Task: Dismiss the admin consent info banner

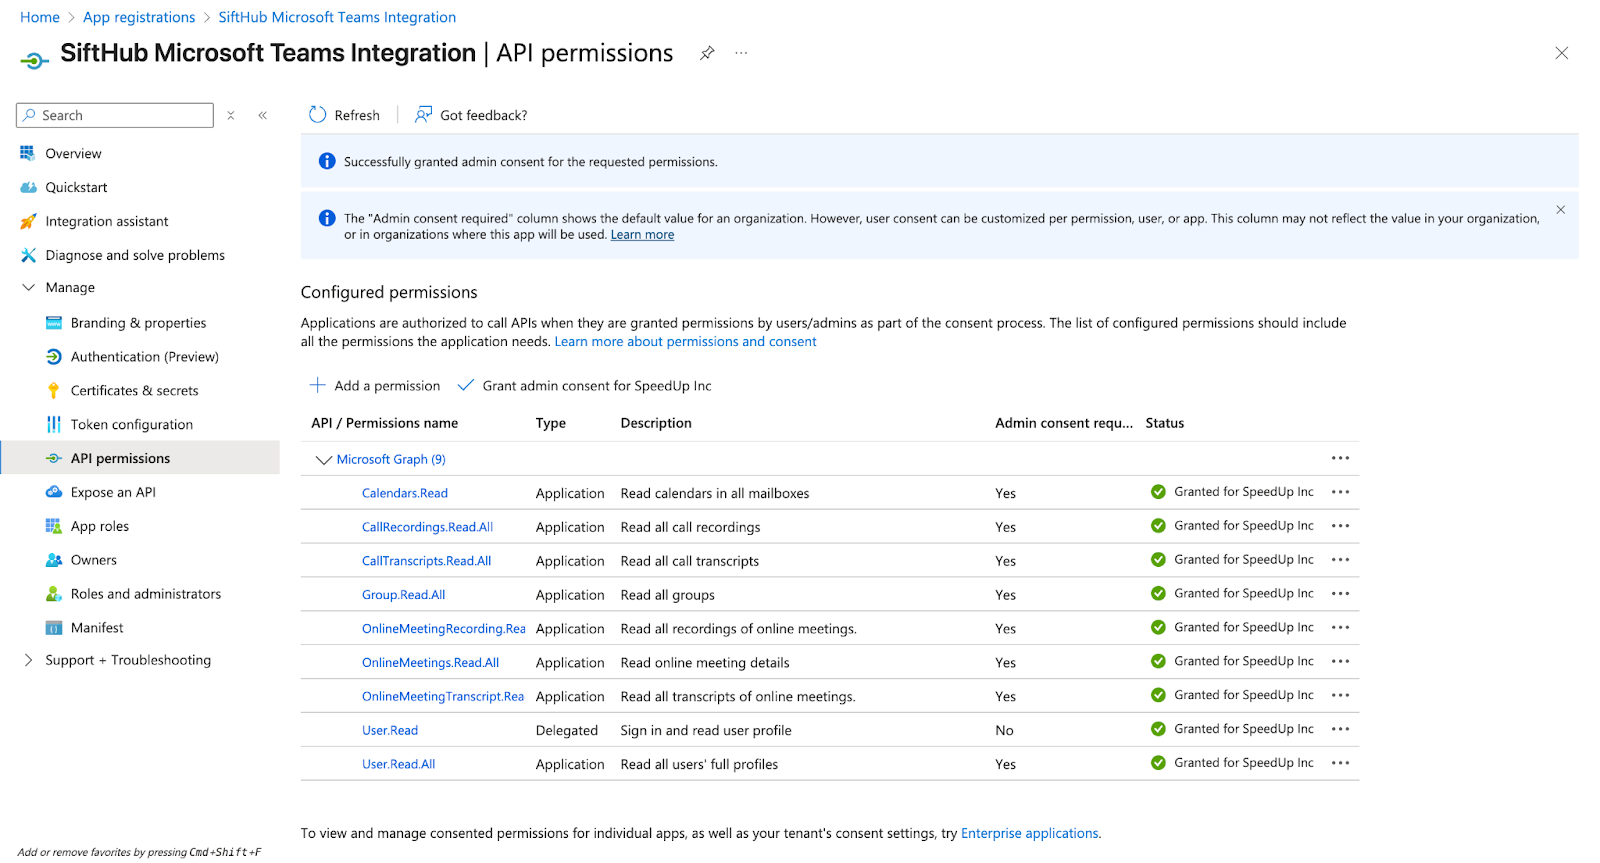Action: [x=1560, y=210]
